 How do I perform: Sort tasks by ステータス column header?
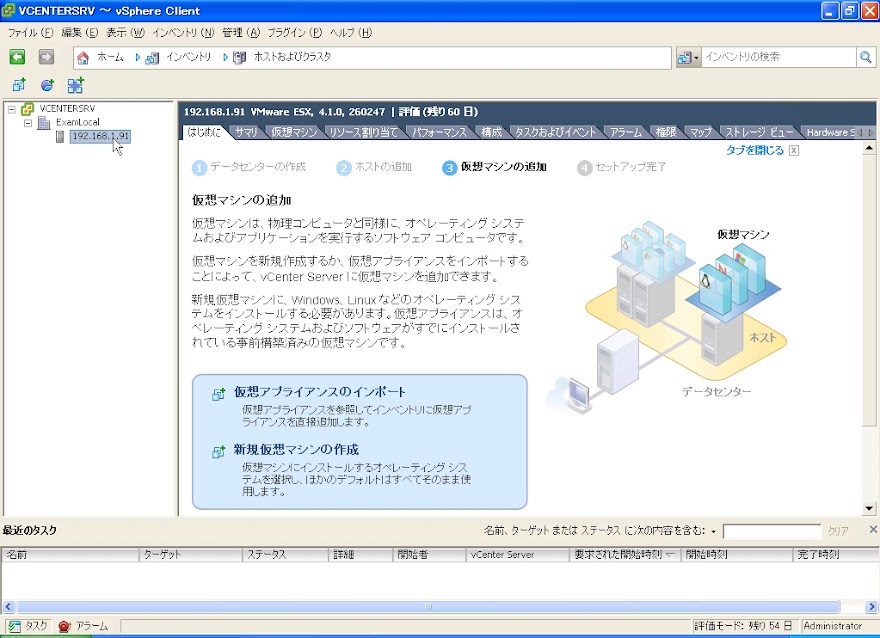(x=285, y=554)
